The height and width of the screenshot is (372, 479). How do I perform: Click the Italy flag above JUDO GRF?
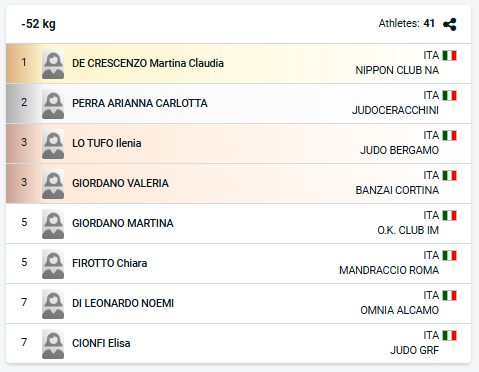(x=449, y=335)
